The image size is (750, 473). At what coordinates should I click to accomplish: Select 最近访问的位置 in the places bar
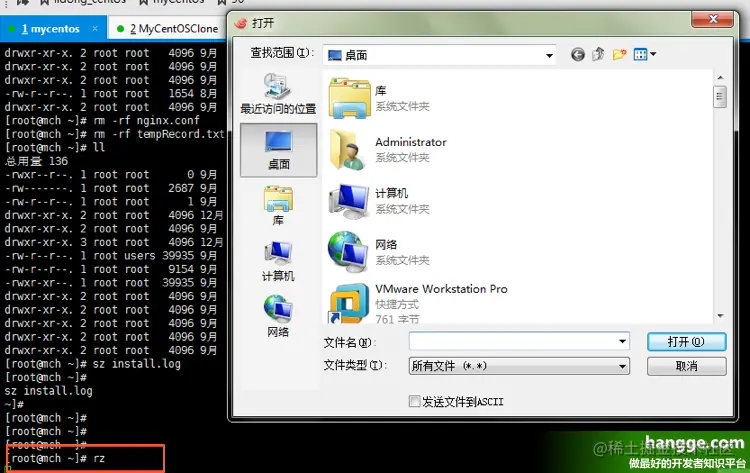[278, 94]
